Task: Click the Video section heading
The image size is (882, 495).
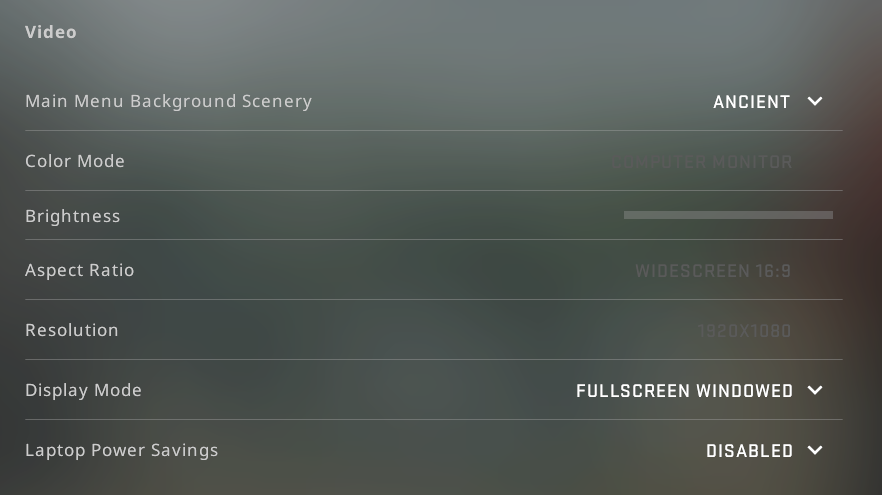Action: point(51,32)
